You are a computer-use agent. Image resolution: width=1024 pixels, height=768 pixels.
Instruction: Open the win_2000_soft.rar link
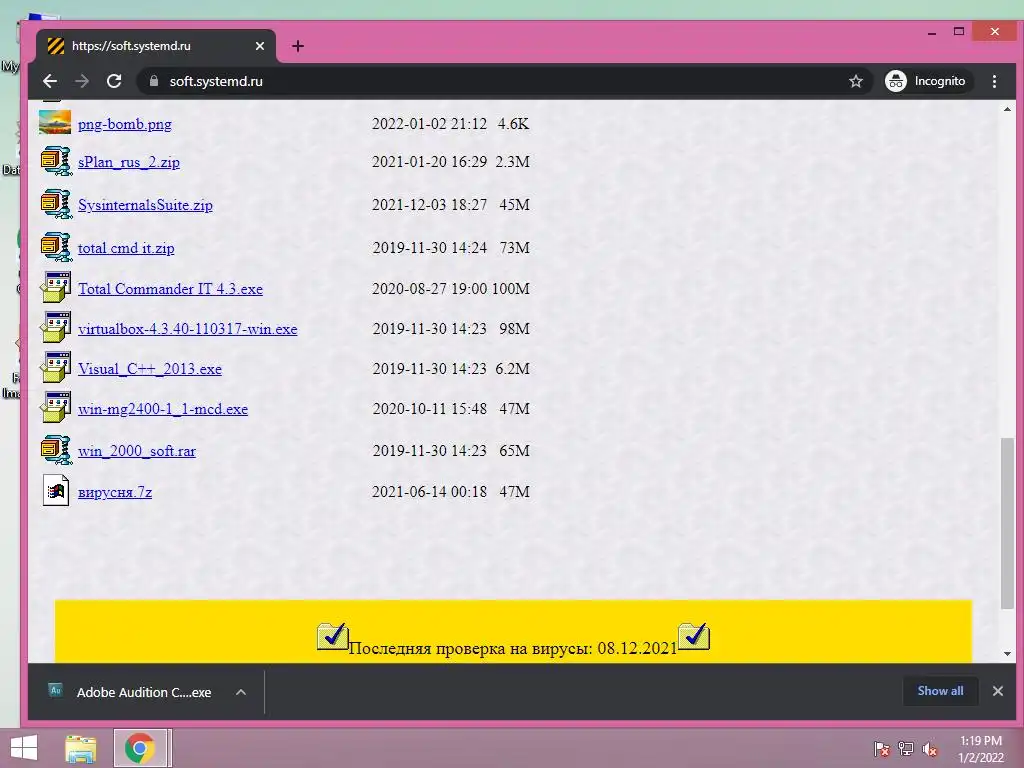coord(136,451)
